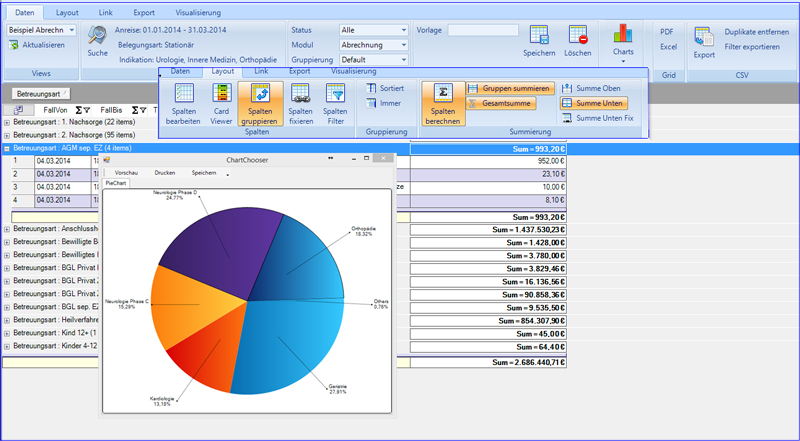Toggle Summe Unten
The image size is (800, 441).
tap(593, 103)
